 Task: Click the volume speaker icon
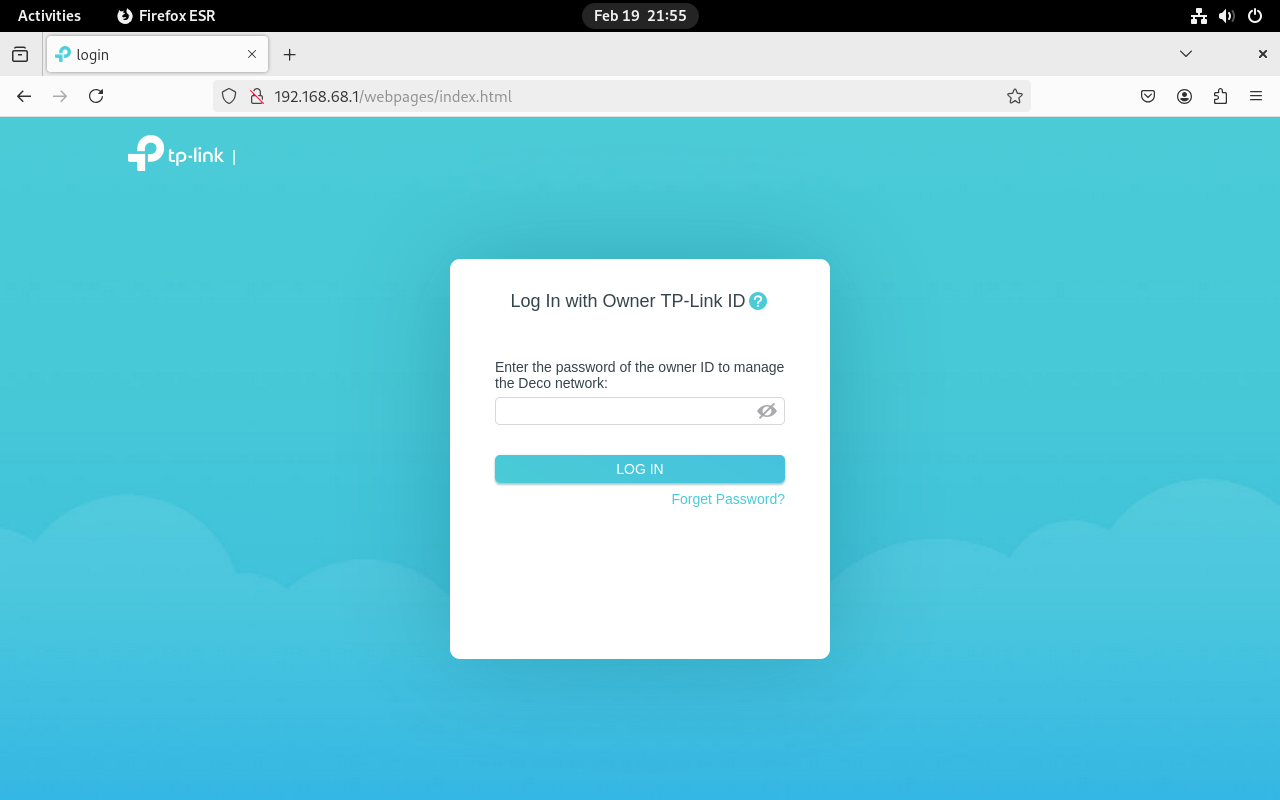1227,15
